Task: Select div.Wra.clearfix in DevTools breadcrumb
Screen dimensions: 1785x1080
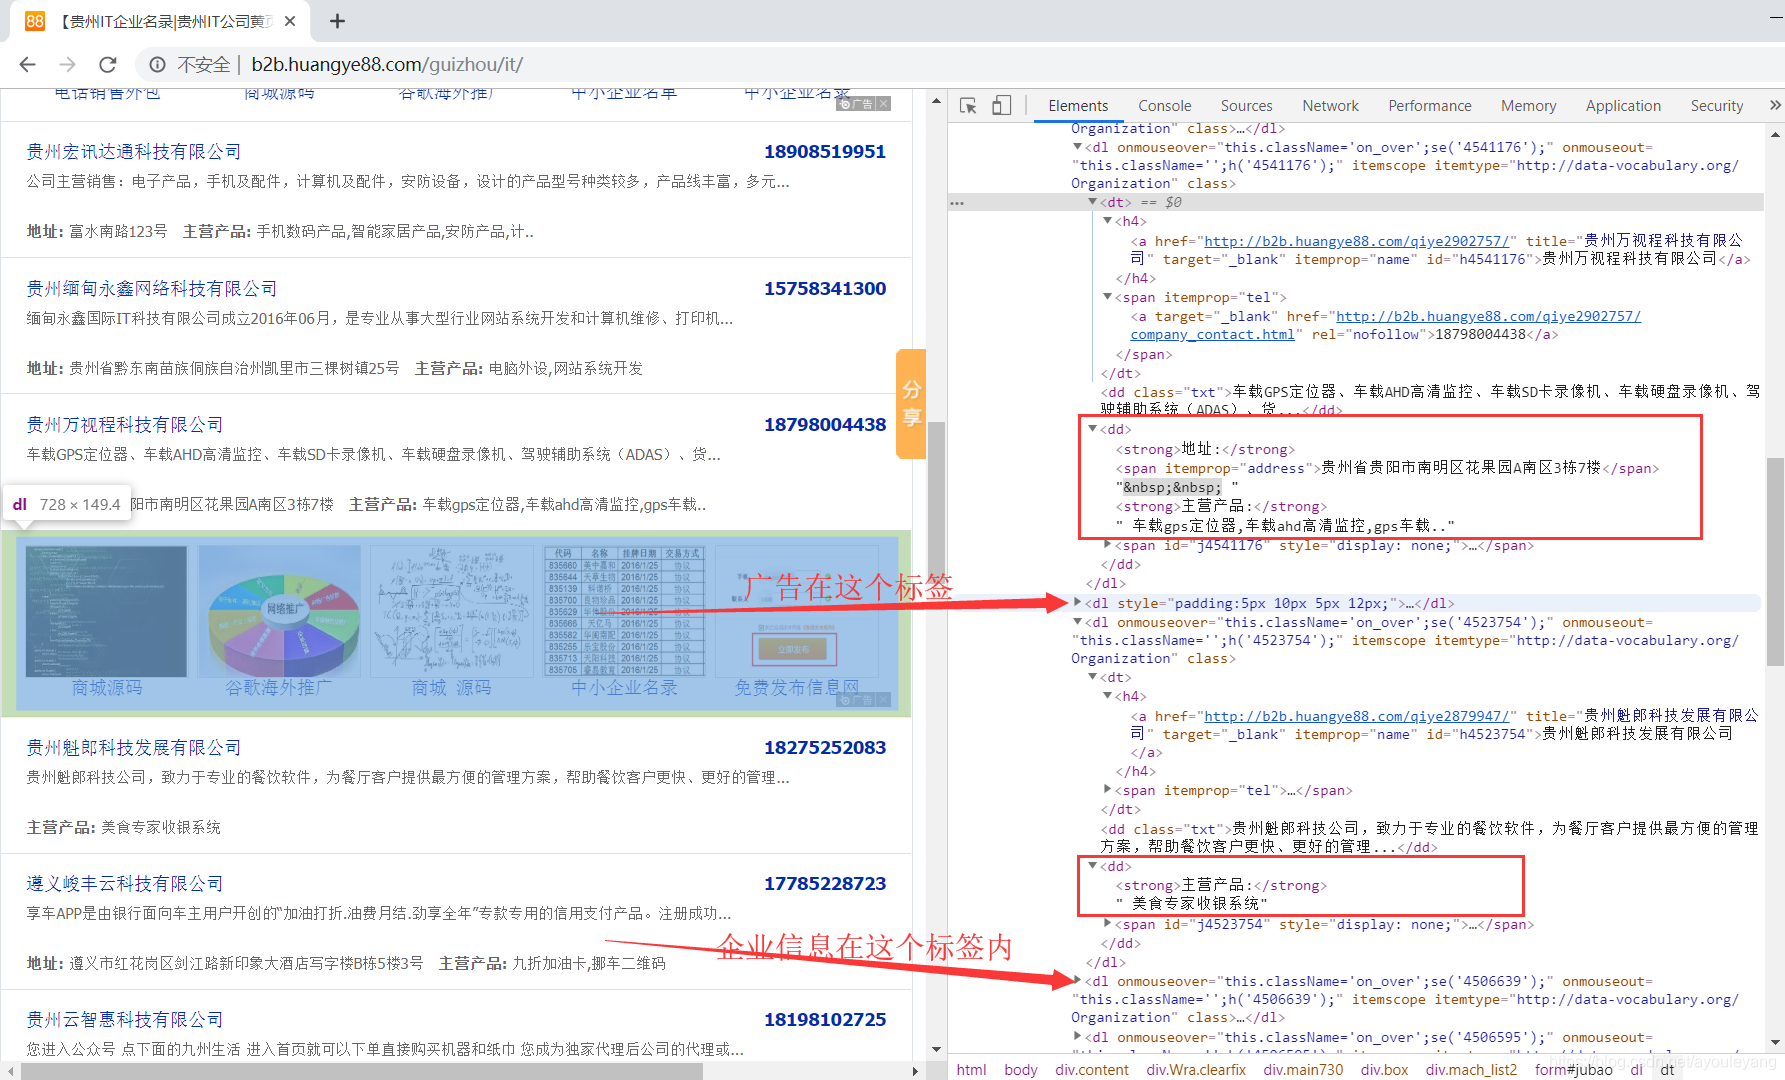Action: (1196, 1069)
